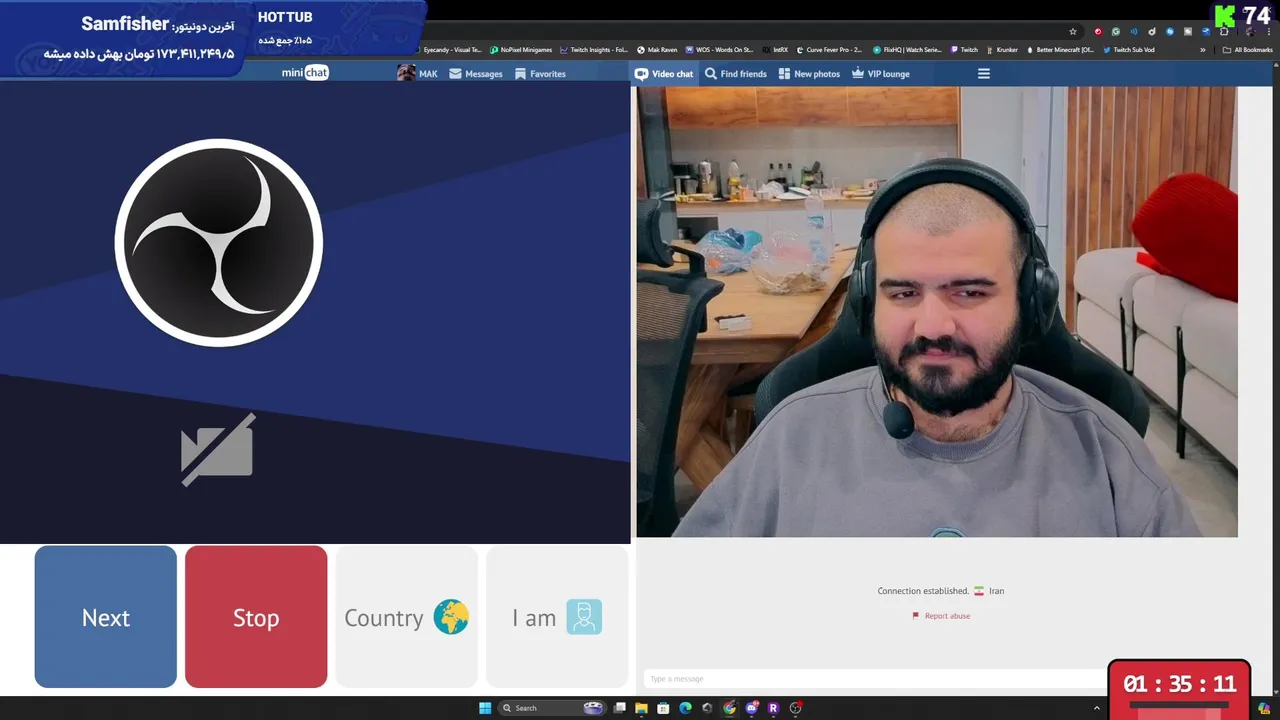The width and height of the screenshot is (1280, 720).
Task: Open Curve Fever Pro bookmark
Action: (x=829, y=50)
